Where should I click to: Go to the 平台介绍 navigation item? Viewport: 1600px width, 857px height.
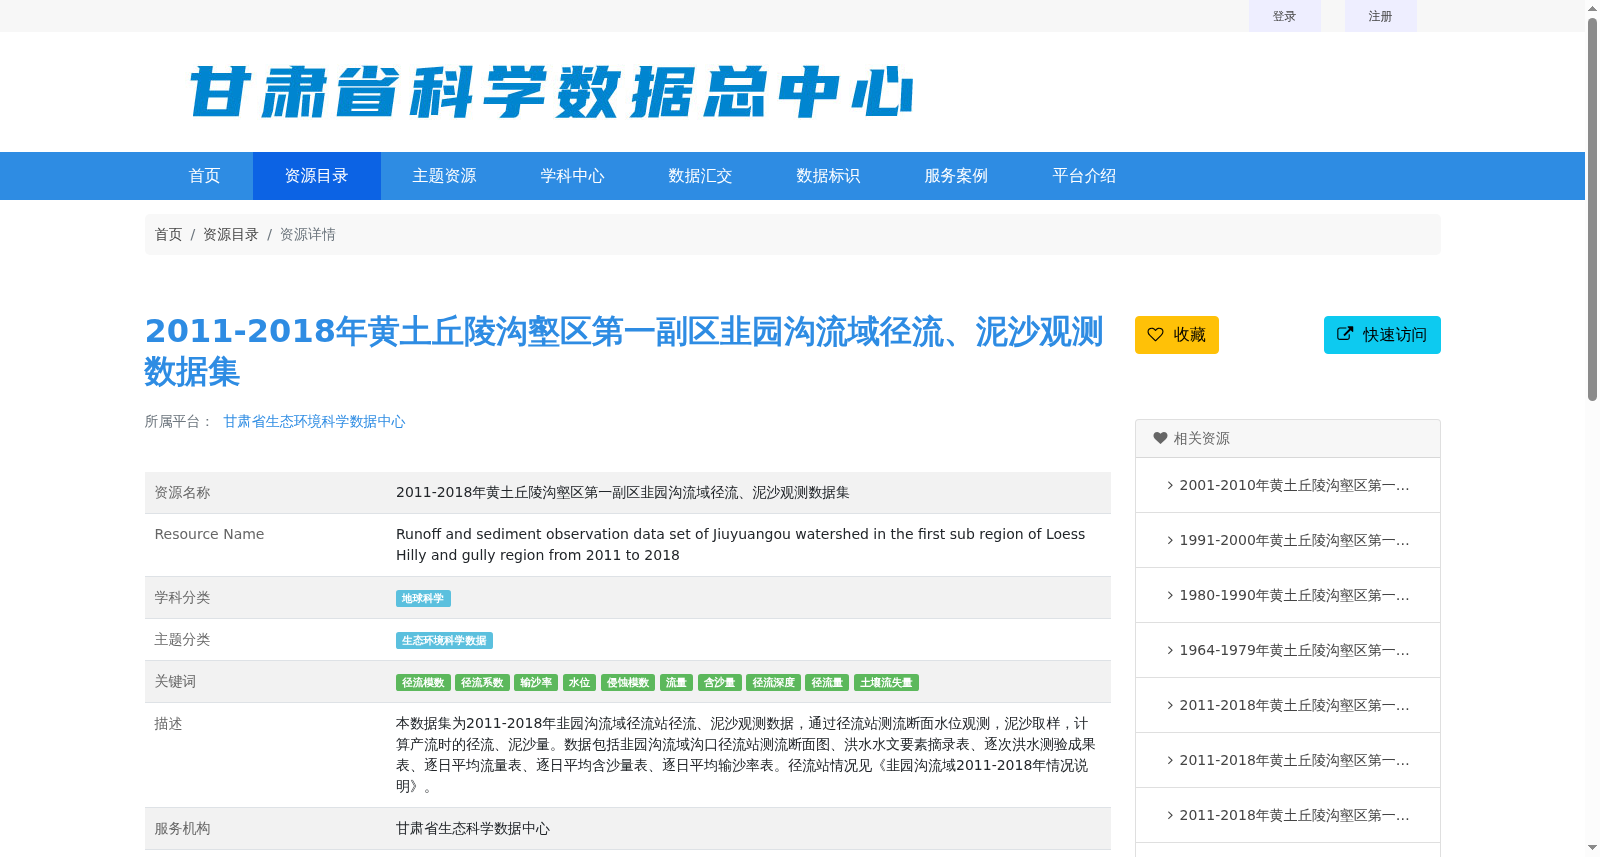coord(1085,176)
